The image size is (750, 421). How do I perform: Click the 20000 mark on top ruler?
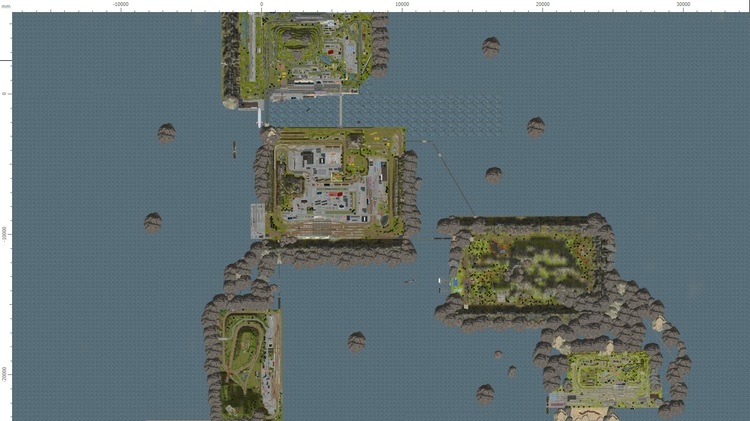pyautogui.click(x=542, y=4)
